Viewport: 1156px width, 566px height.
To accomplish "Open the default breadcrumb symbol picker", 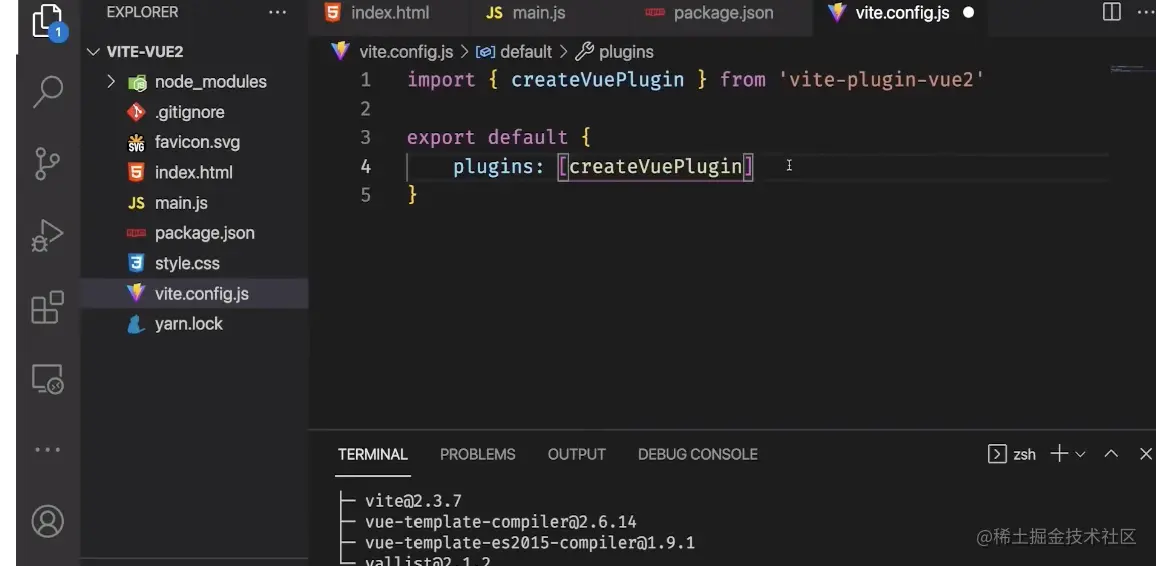I will [x=526, y=52].
